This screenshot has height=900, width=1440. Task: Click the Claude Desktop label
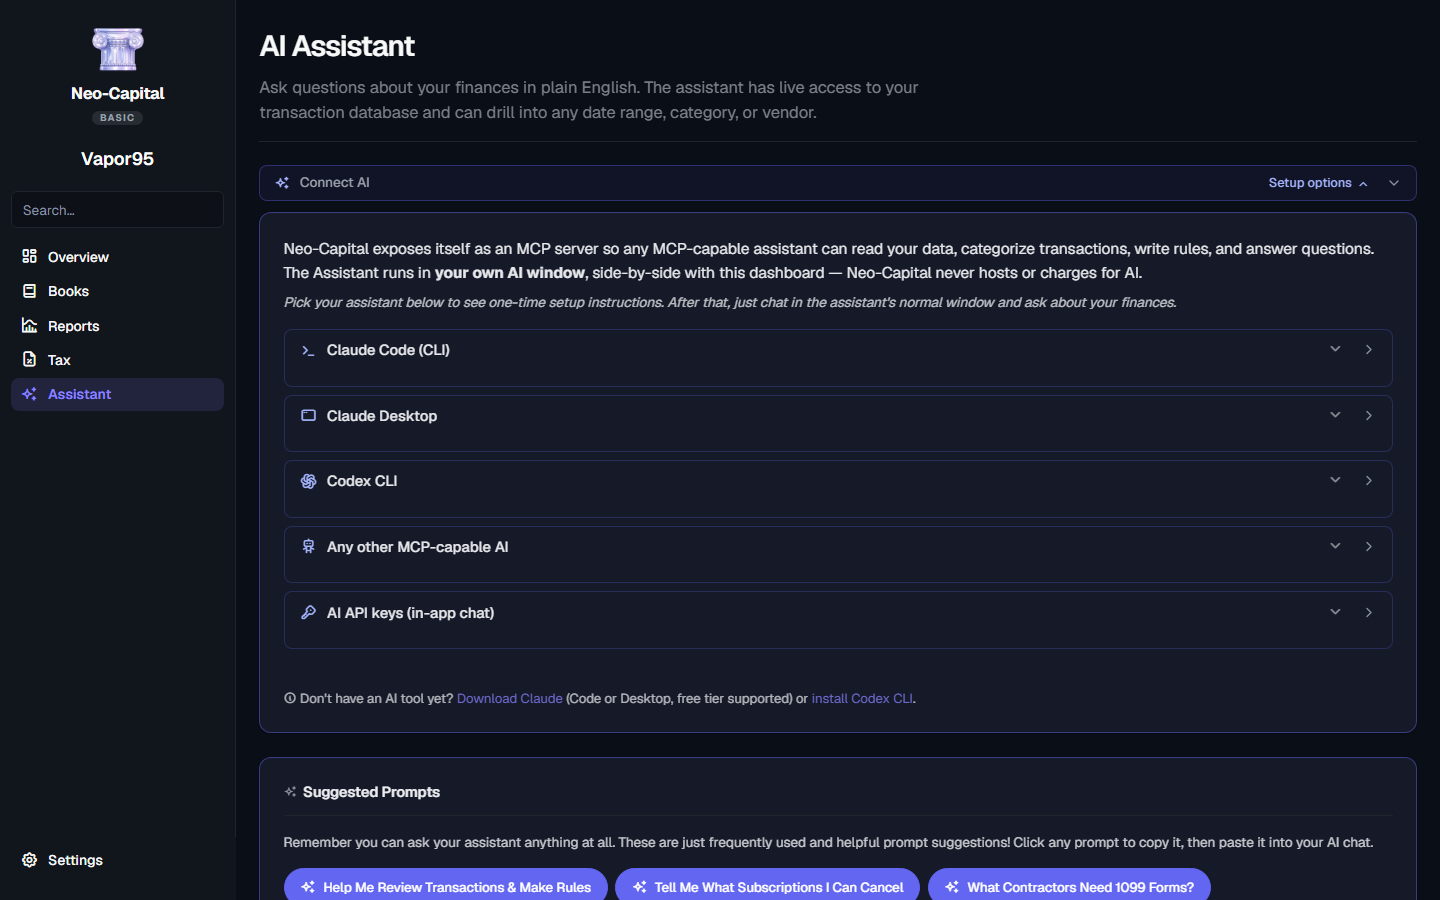(382, 416)
